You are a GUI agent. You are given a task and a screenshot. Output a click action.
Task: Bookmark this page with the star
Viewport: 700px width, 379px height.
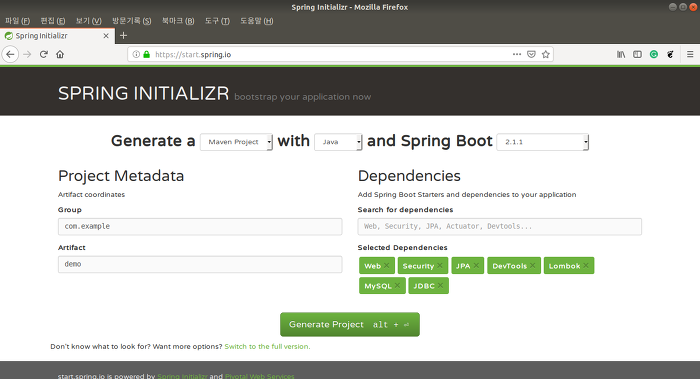[x=546, y=54]
